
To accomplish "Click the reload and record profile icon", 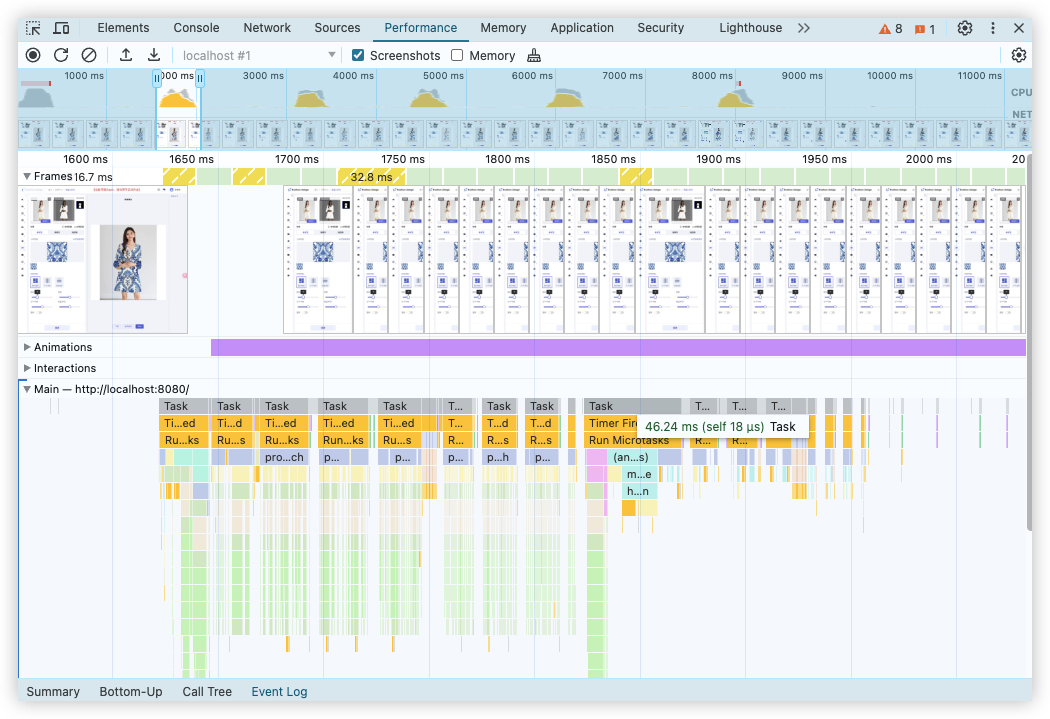I will click(x=61, y=56).
